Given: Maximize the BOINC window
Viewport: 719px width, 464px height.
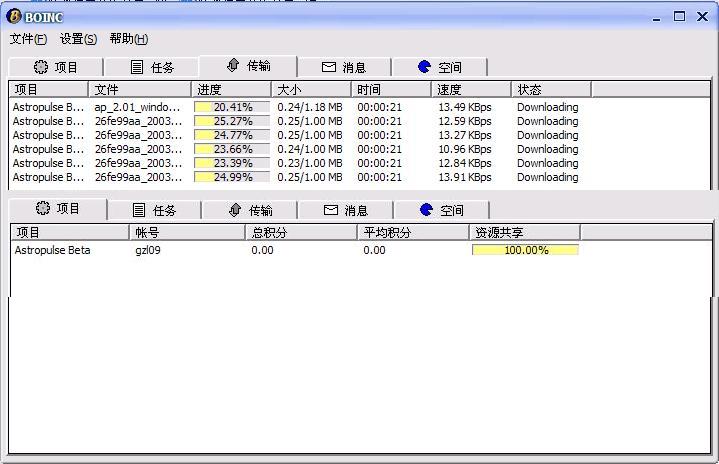Looking at the screenshot, I should point(680,17).
